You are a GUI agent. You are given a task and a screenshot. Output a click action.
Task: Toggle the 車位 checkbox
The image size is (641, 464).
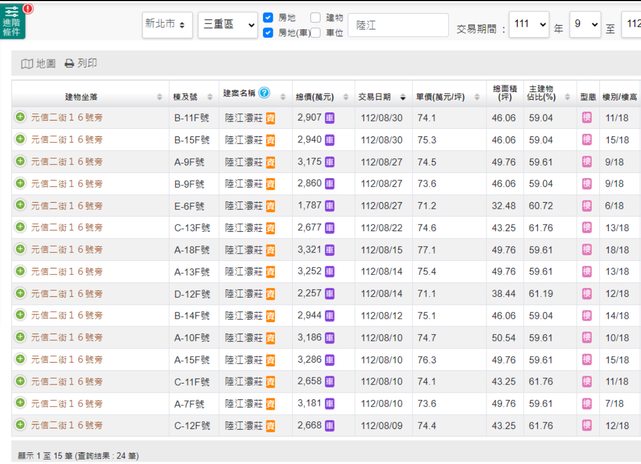[x=316, y=33]
